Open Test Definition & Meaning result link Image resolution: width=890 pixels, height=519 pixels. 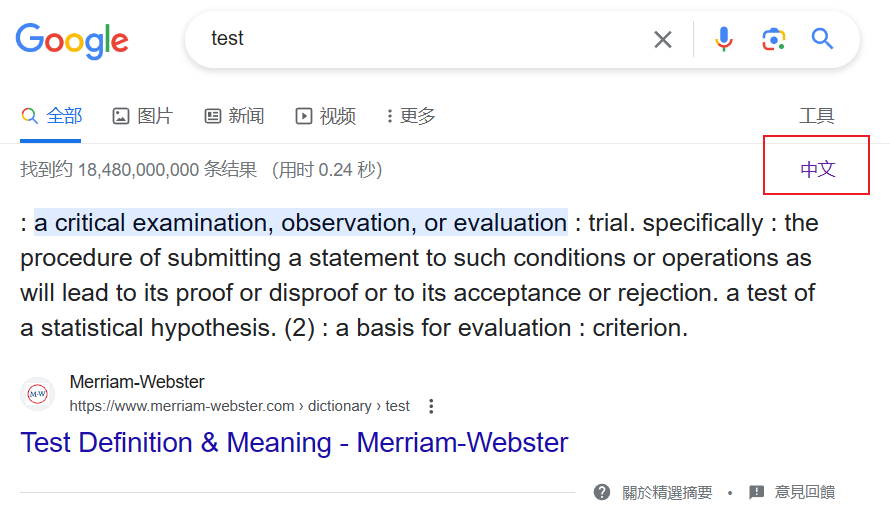(x=294, y=442)
